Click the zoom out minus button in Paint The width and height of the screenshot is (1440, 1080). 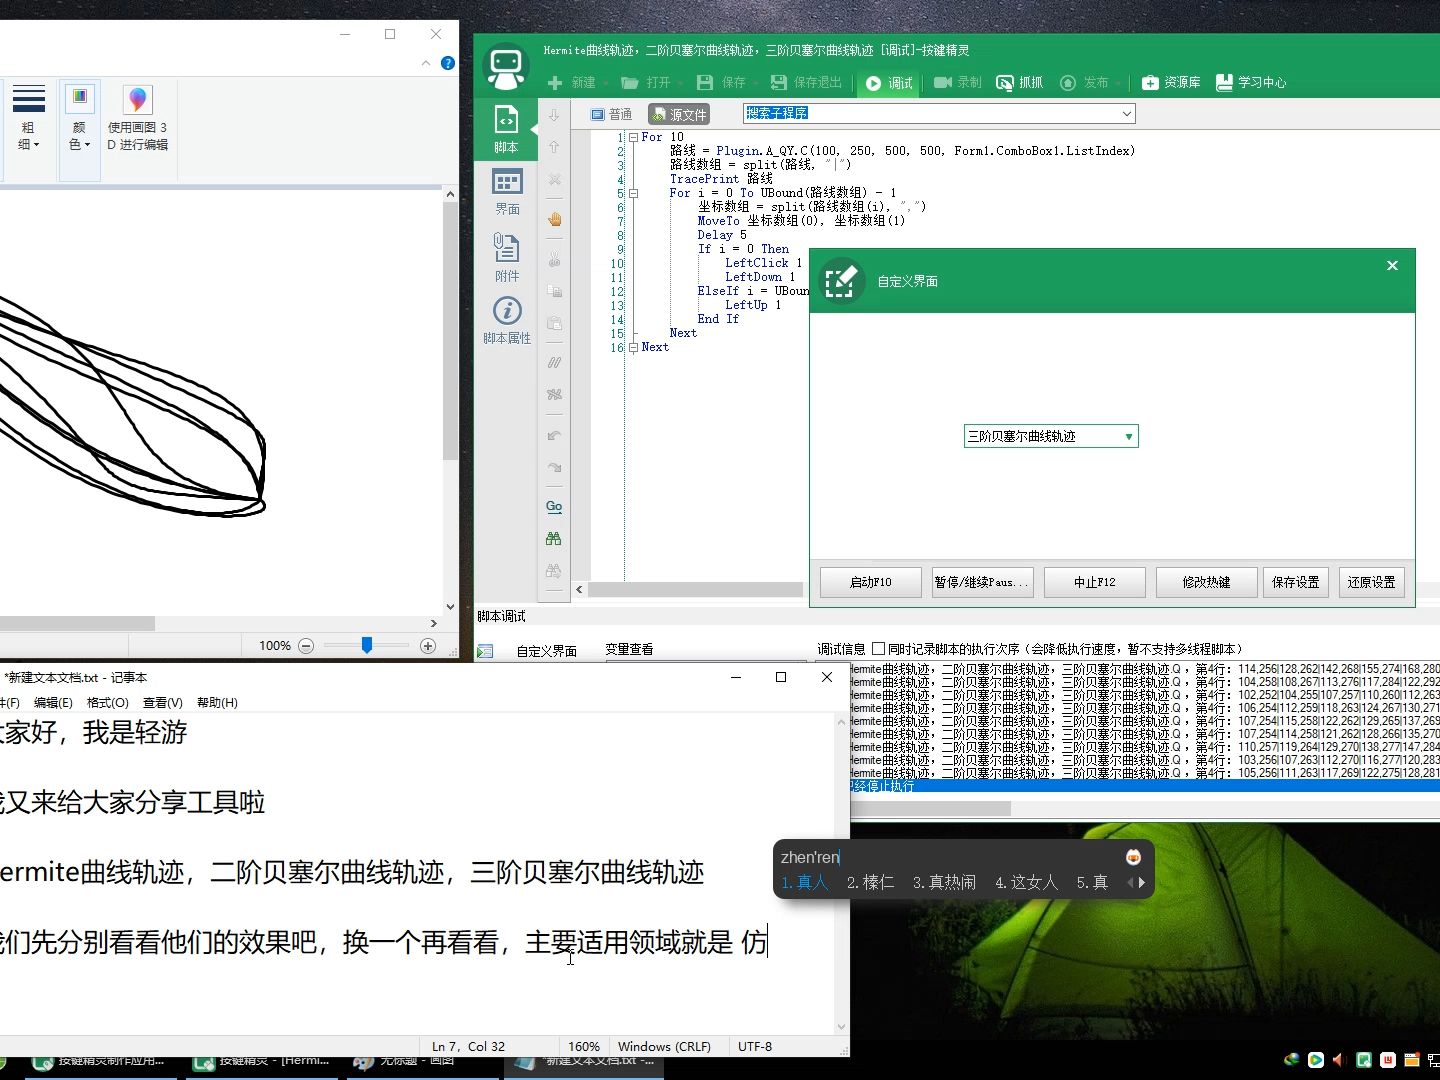pyautogui.click(x=306, y=646)
